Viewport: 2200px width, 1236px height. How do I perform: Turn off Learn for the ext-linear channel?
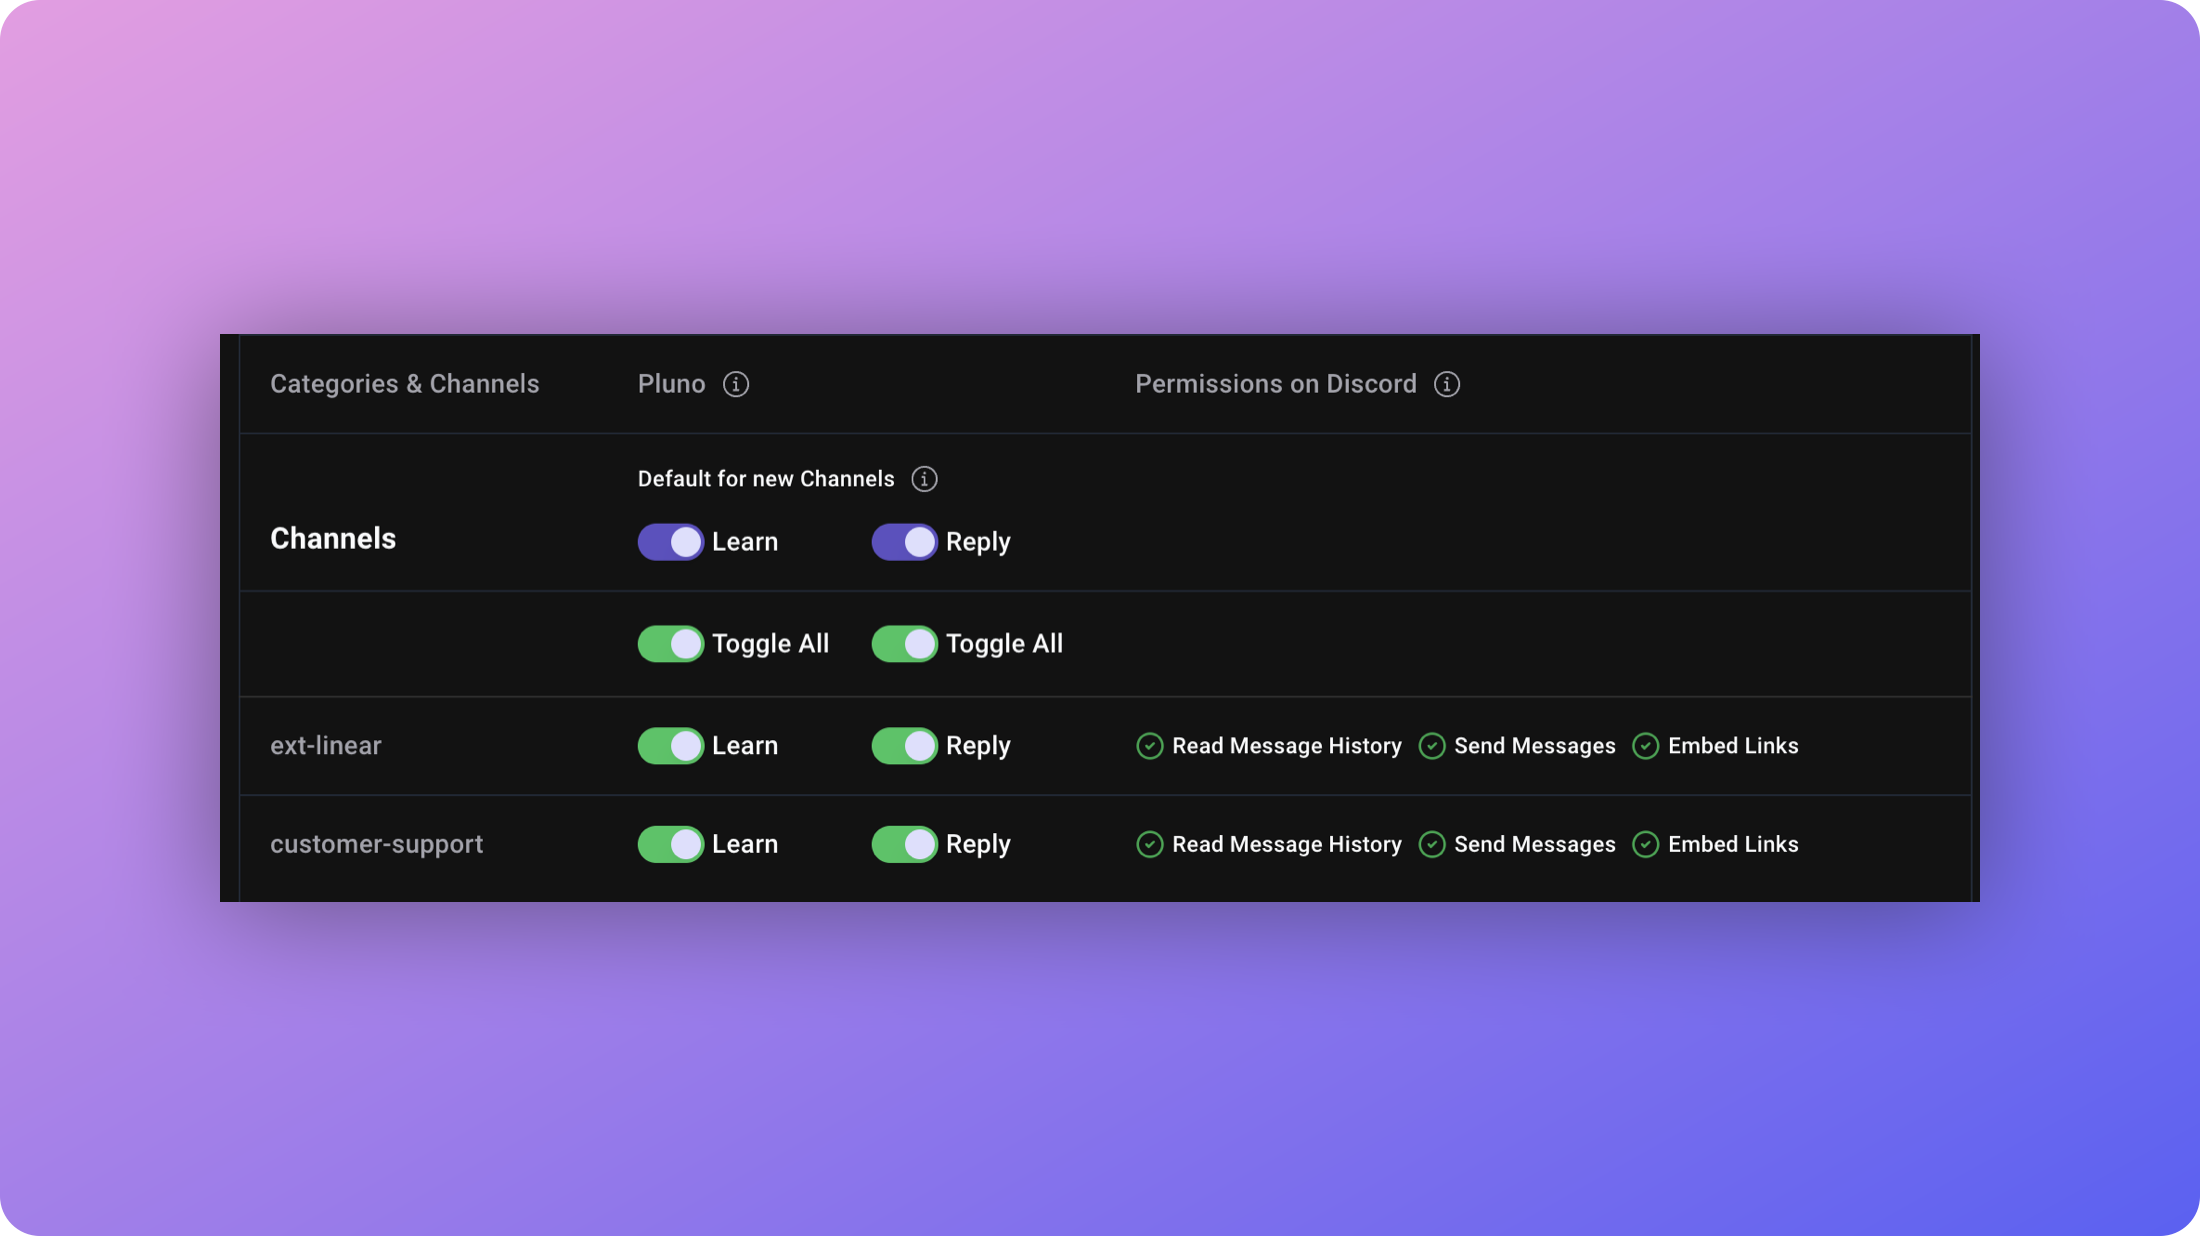(670, 746)
